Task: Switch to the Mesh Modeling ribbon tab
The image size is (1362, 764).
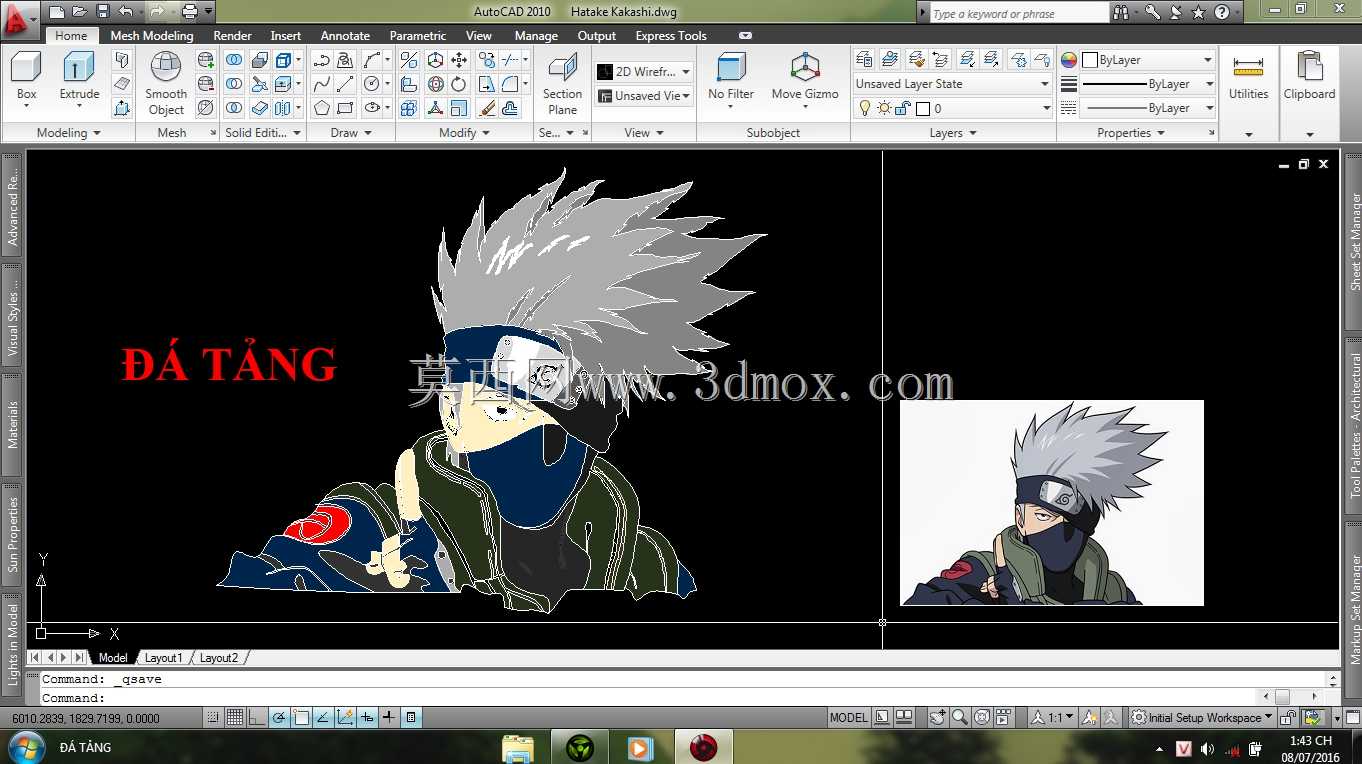Action: point(152,35)
